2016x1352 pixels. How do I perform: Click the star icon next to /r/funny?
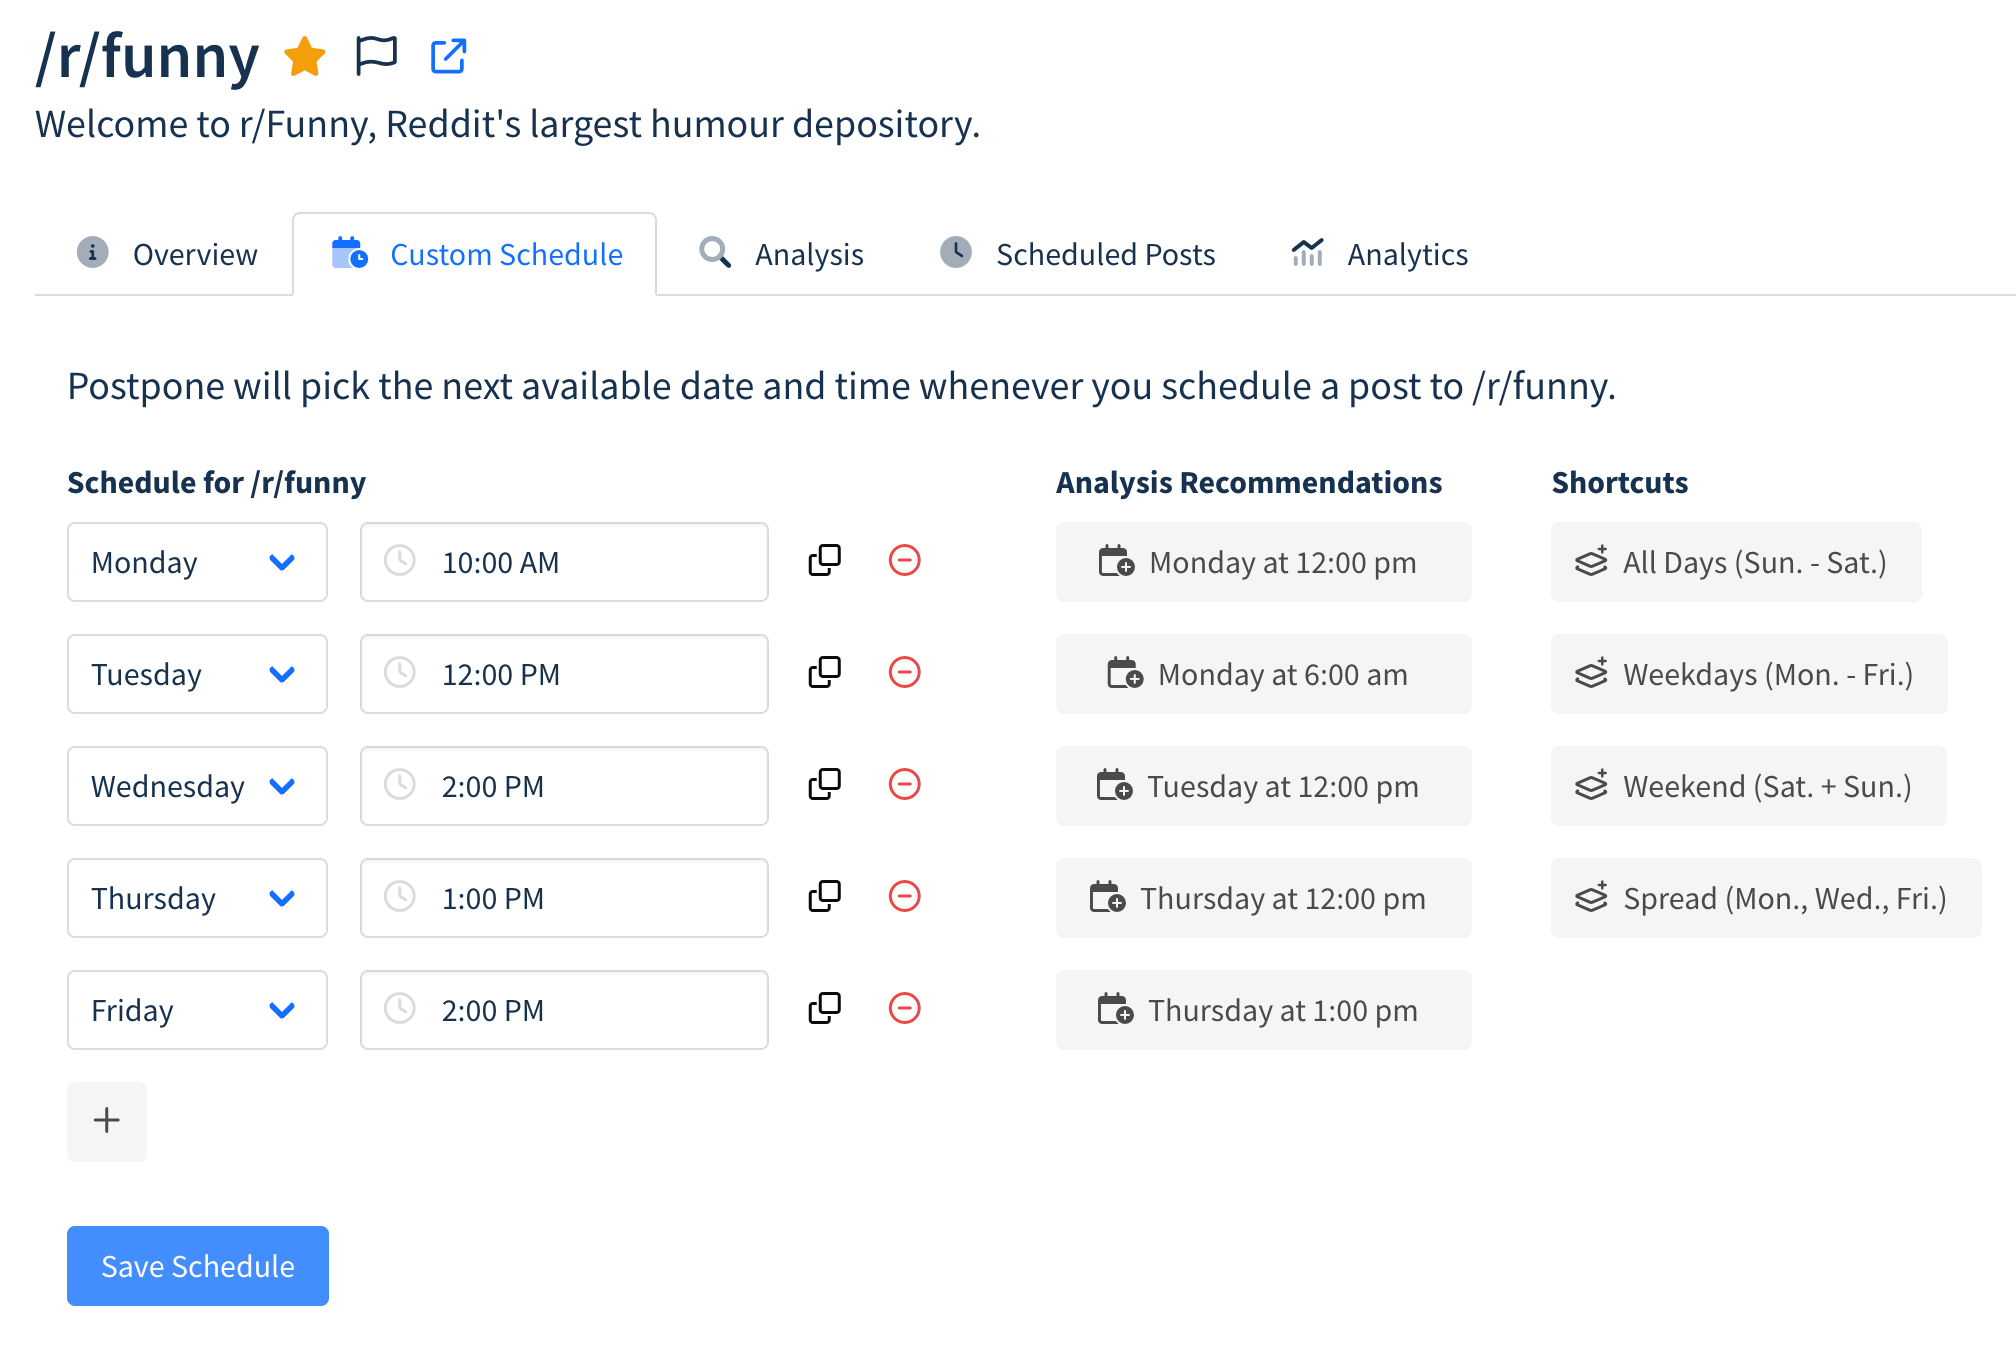(305, 57)
